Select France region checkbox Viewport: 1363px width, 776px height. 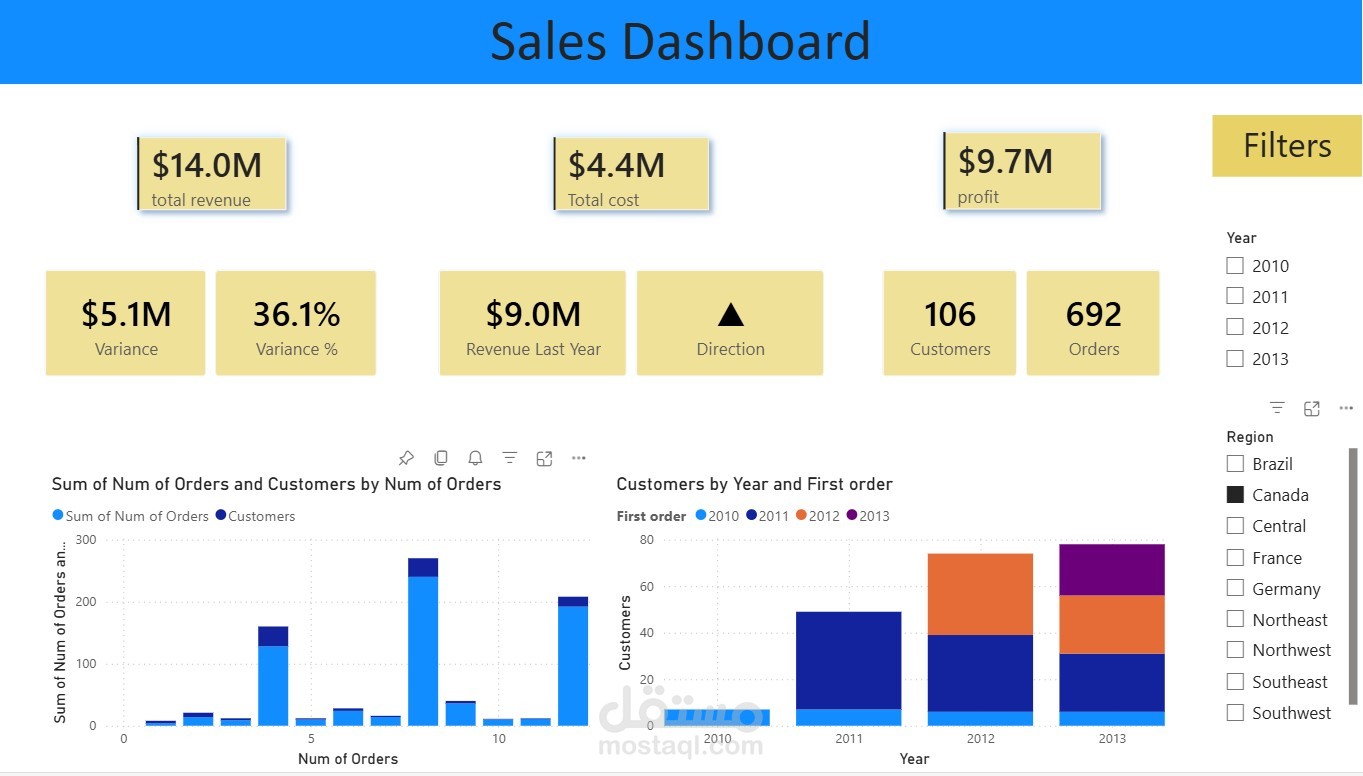click(1235, 557)
